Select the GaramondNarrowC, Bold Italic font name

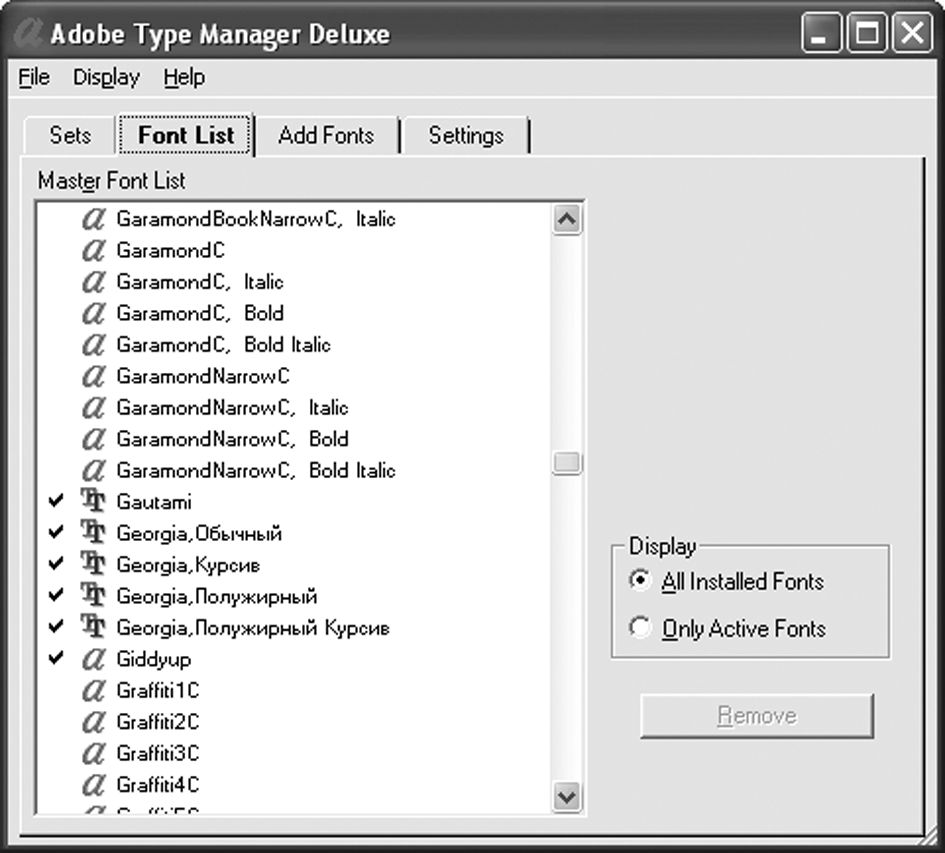point(256,470)
